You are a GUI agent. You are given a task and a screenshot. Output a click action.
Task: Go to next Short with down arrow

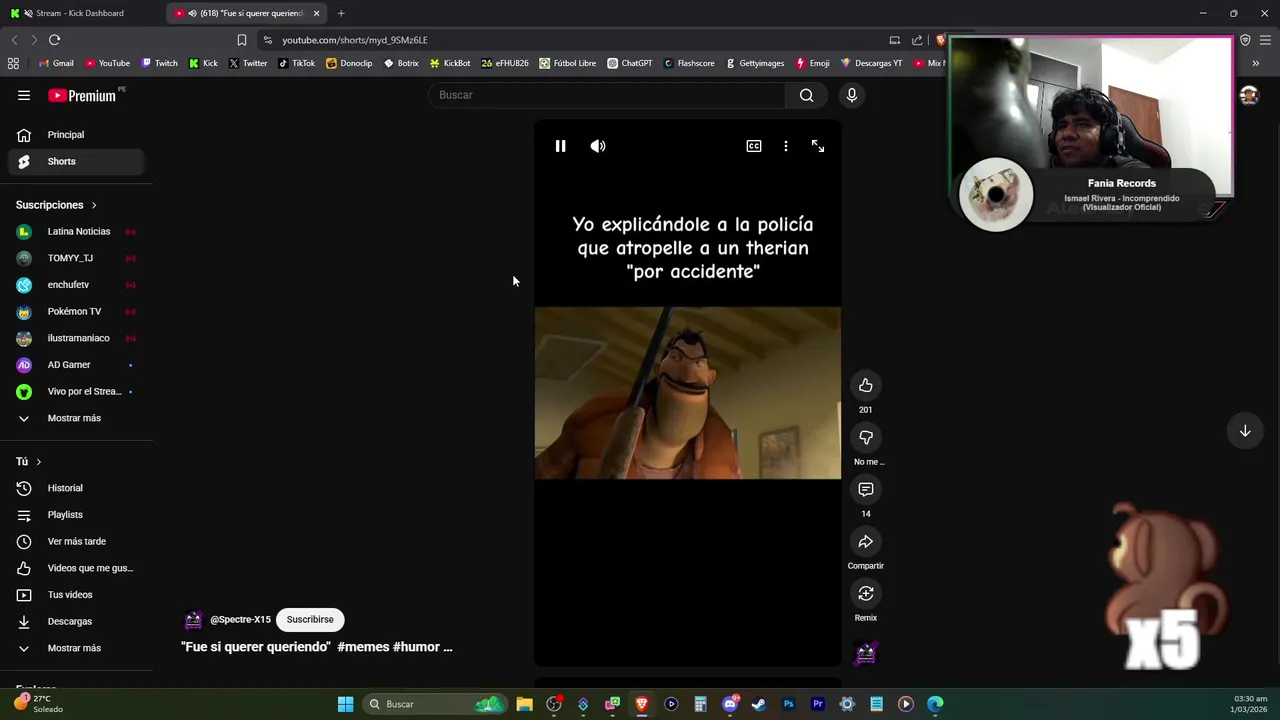pos(1245,431)
